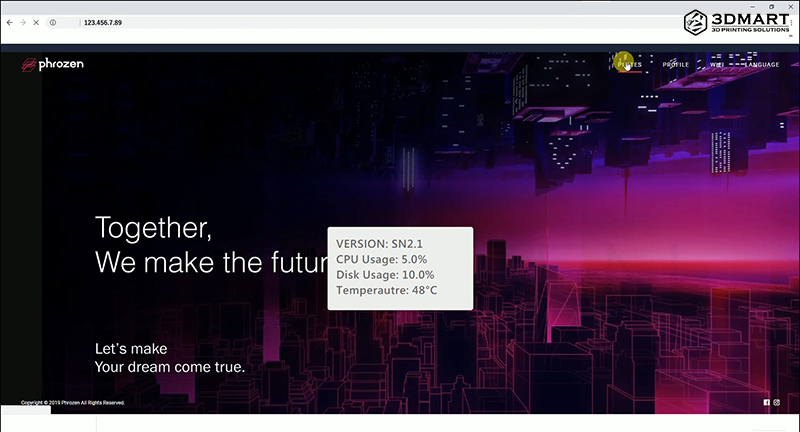Click the Phrozen copyright notice

tap(73, 403)
